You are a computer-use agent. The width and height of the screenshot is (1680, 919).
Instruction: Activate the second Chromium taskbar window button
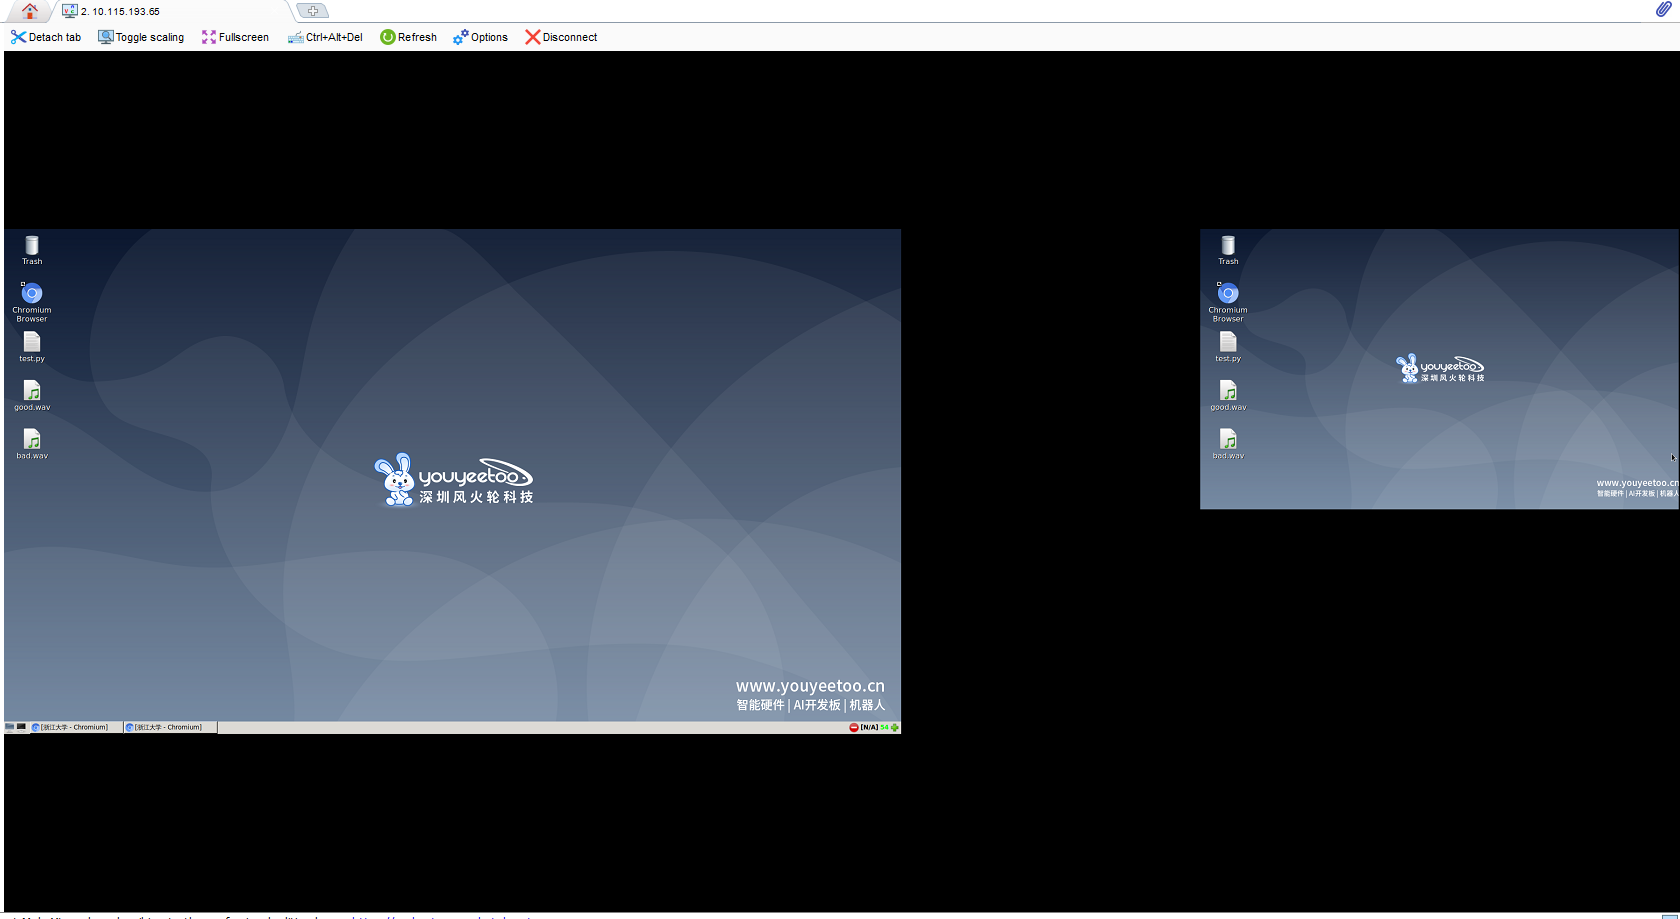point(169,727)
